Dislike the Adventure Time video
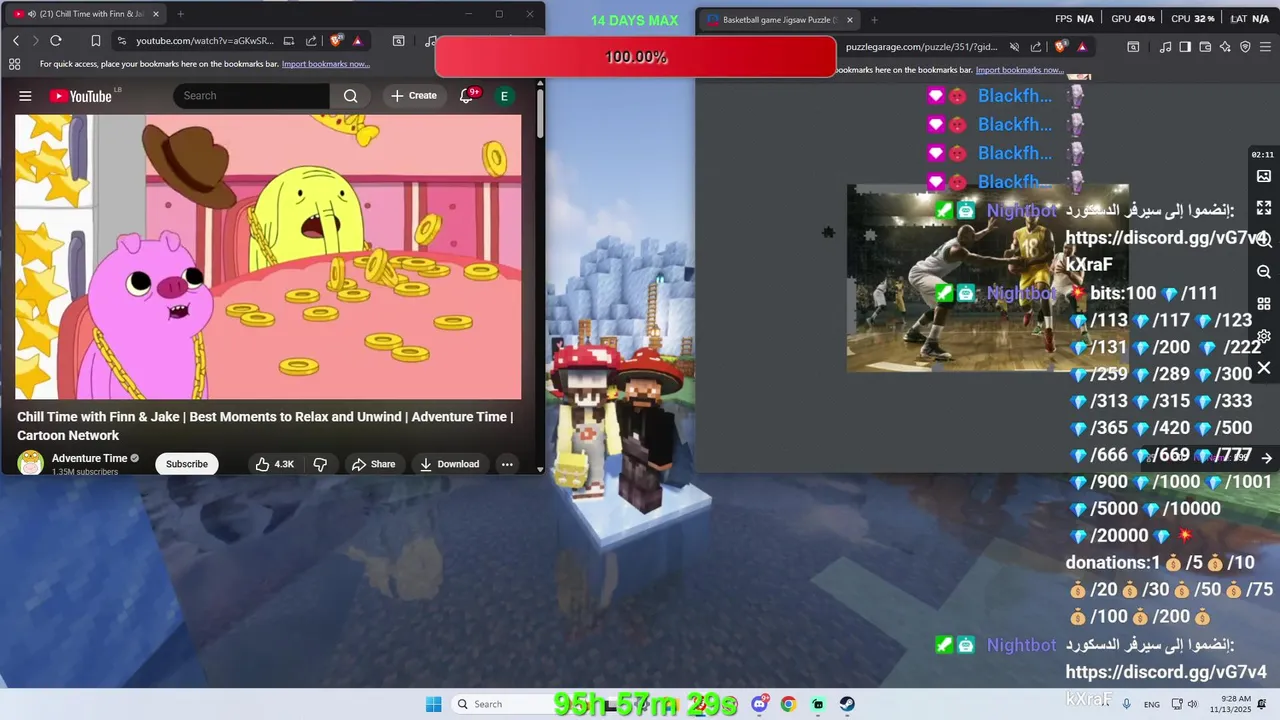 320,464
